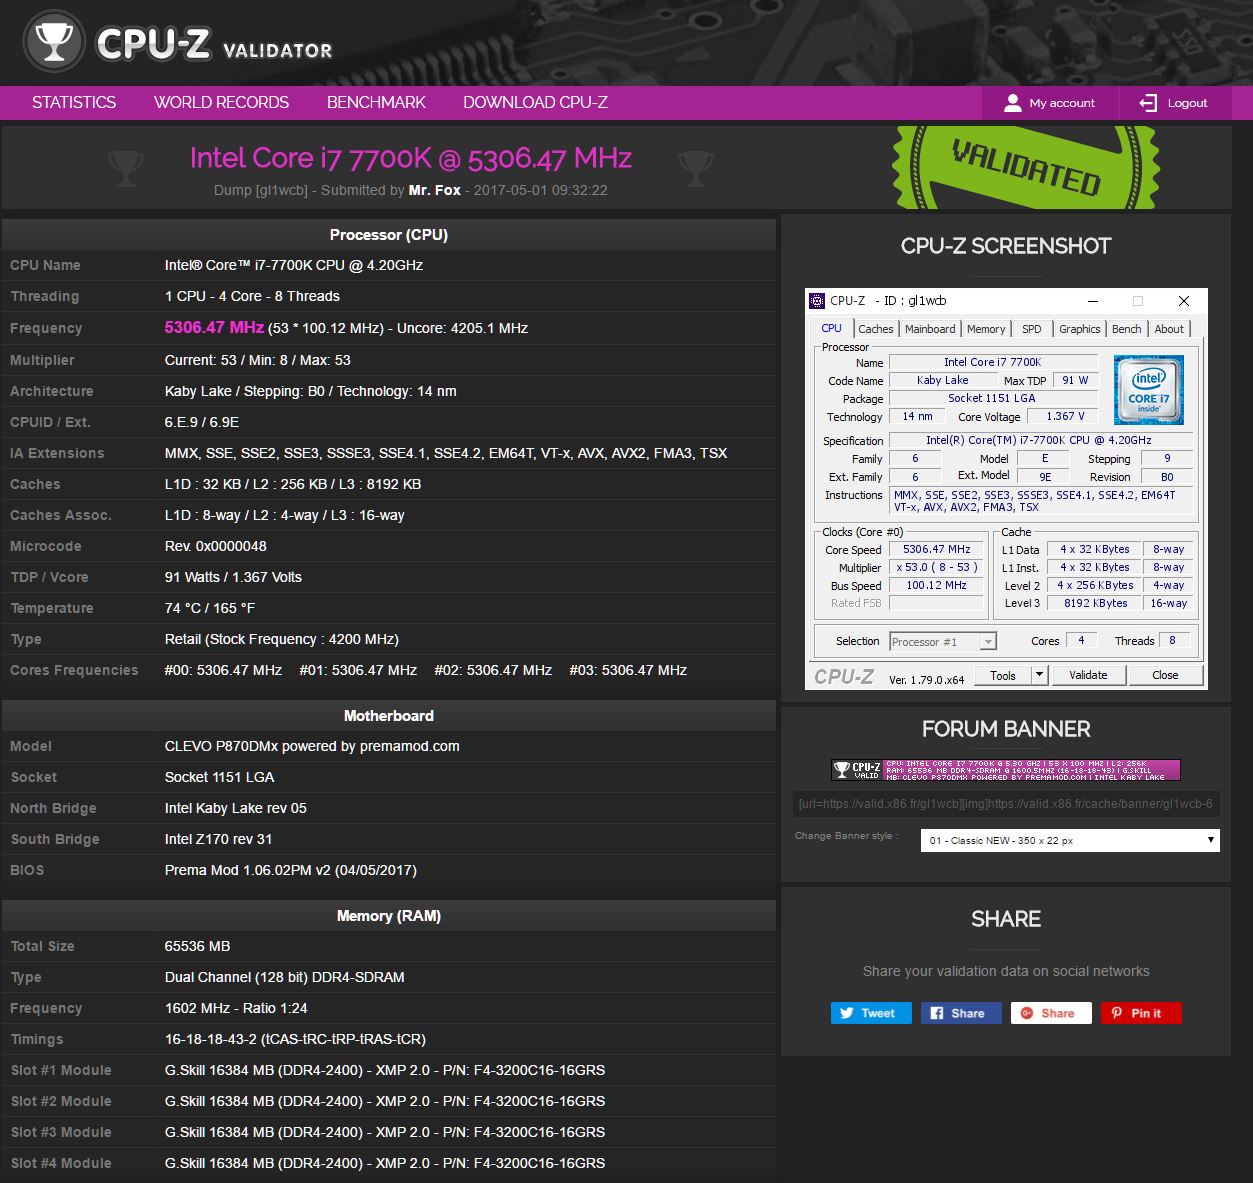Click the CPU-Z trophy logo icon
The width and height of the screenshot is (1253, 1183).
(x=54, y=41)
